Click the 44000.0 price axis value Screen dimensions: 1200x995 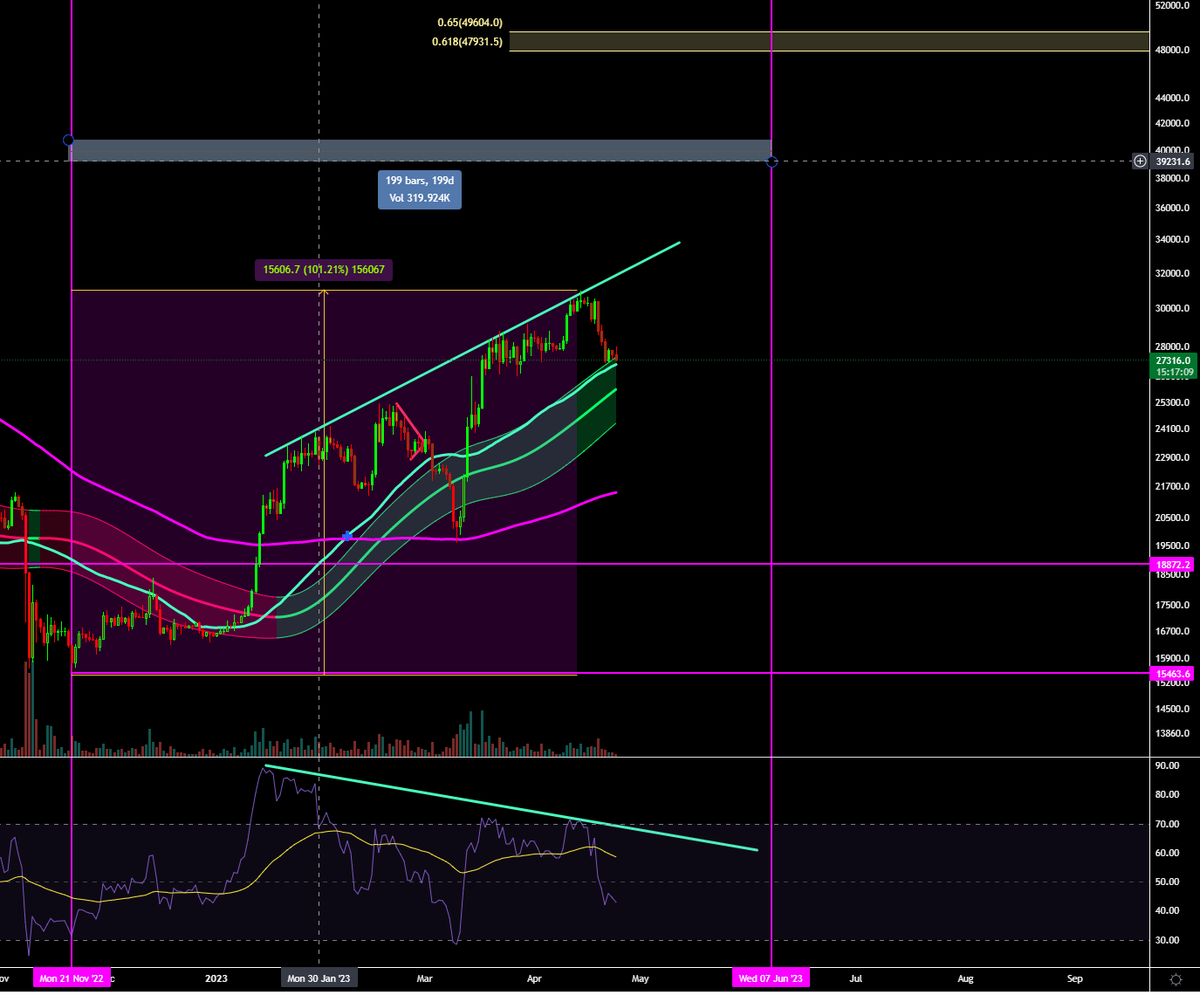pos(1171,98)
